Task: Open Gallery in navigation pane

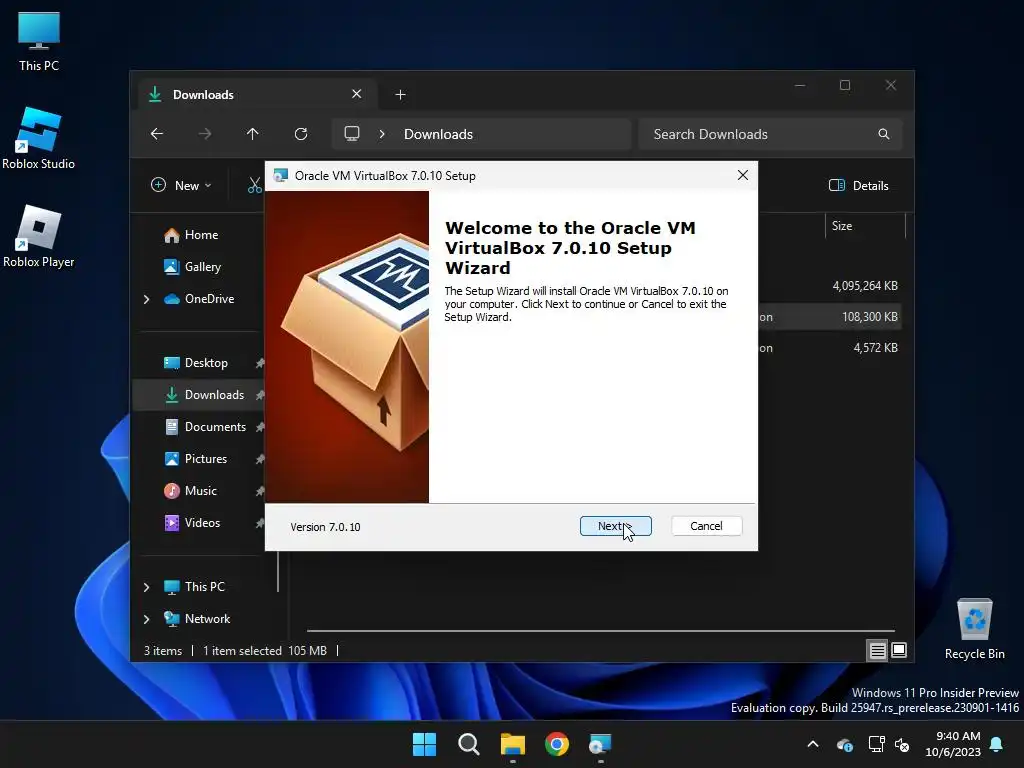Action: (202, 266)
